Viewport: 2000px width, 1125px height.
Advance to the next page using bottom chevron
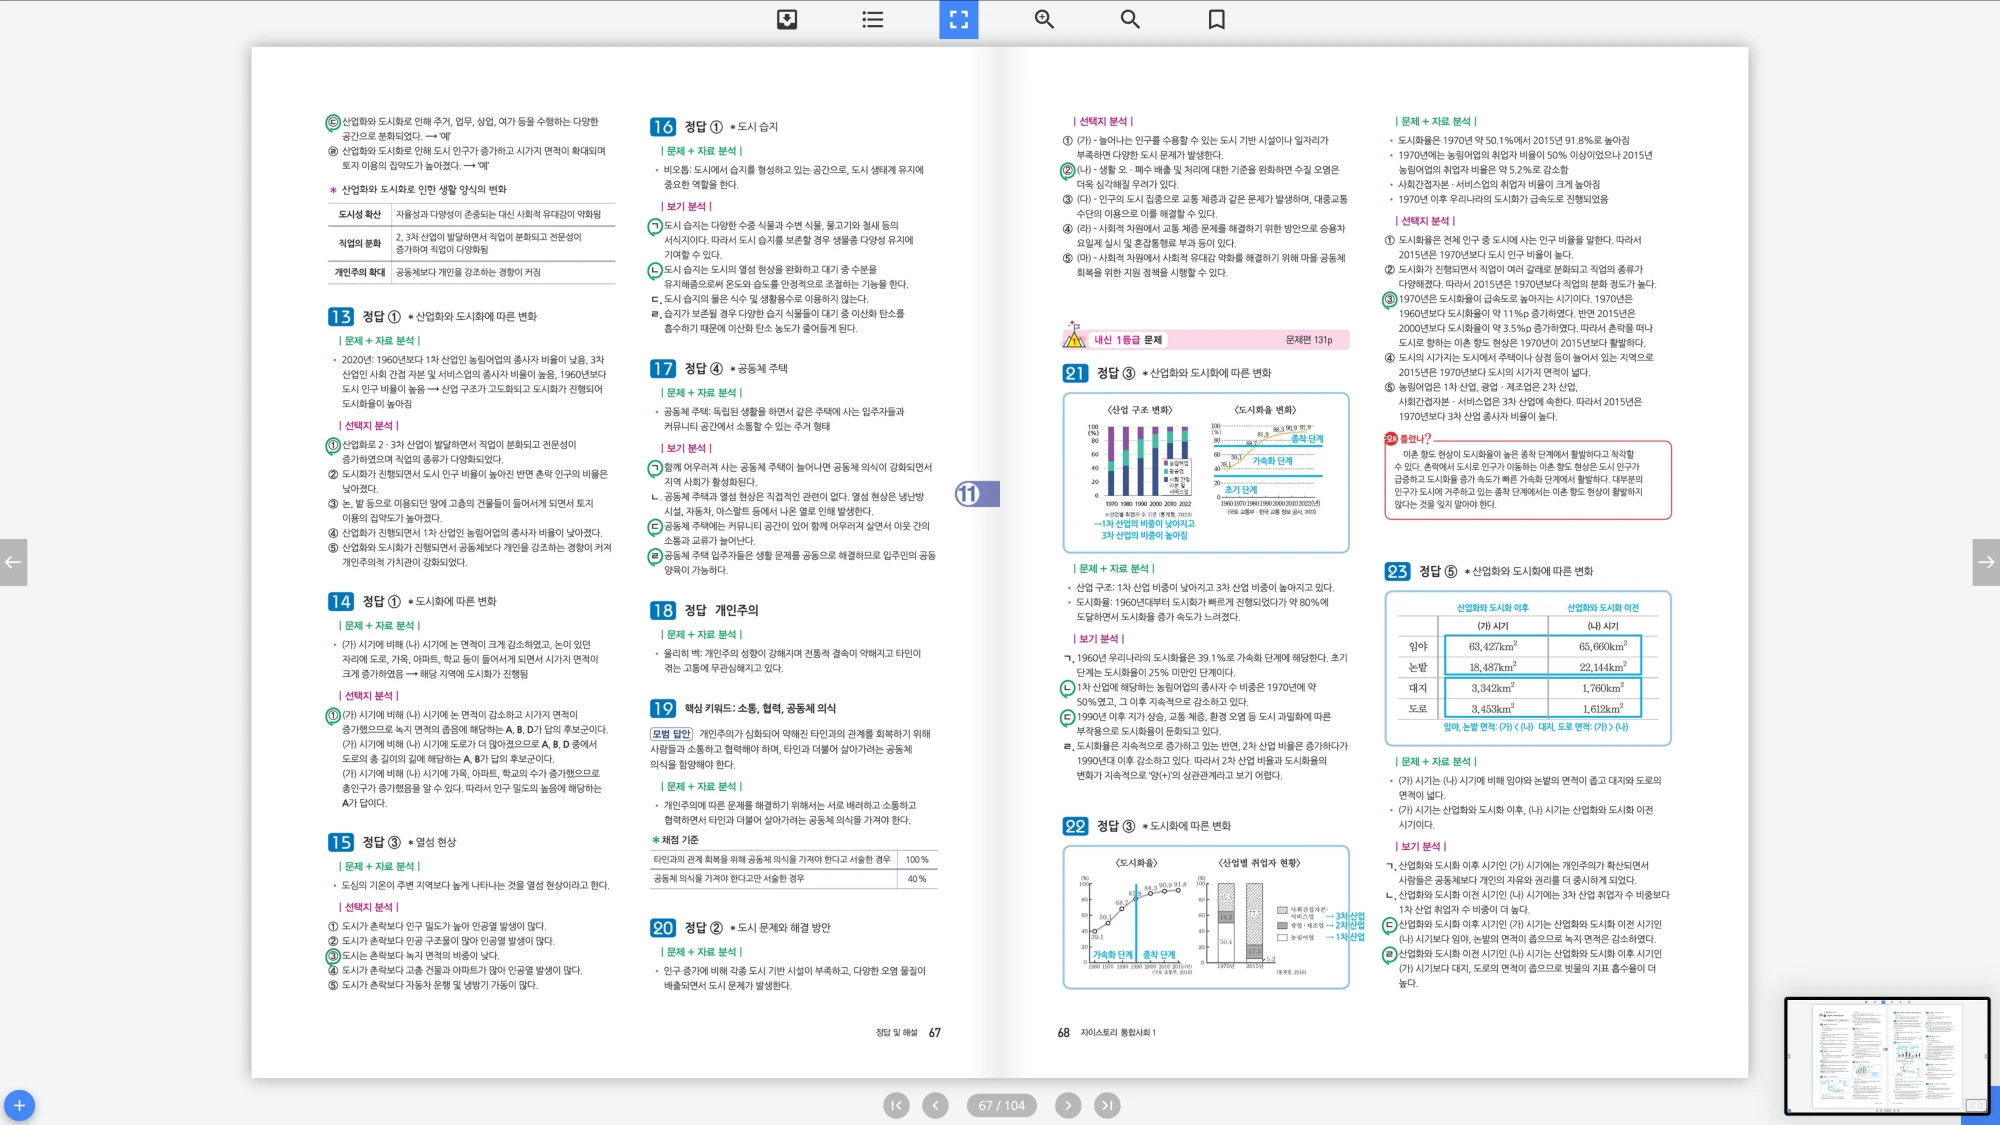1068,1105
